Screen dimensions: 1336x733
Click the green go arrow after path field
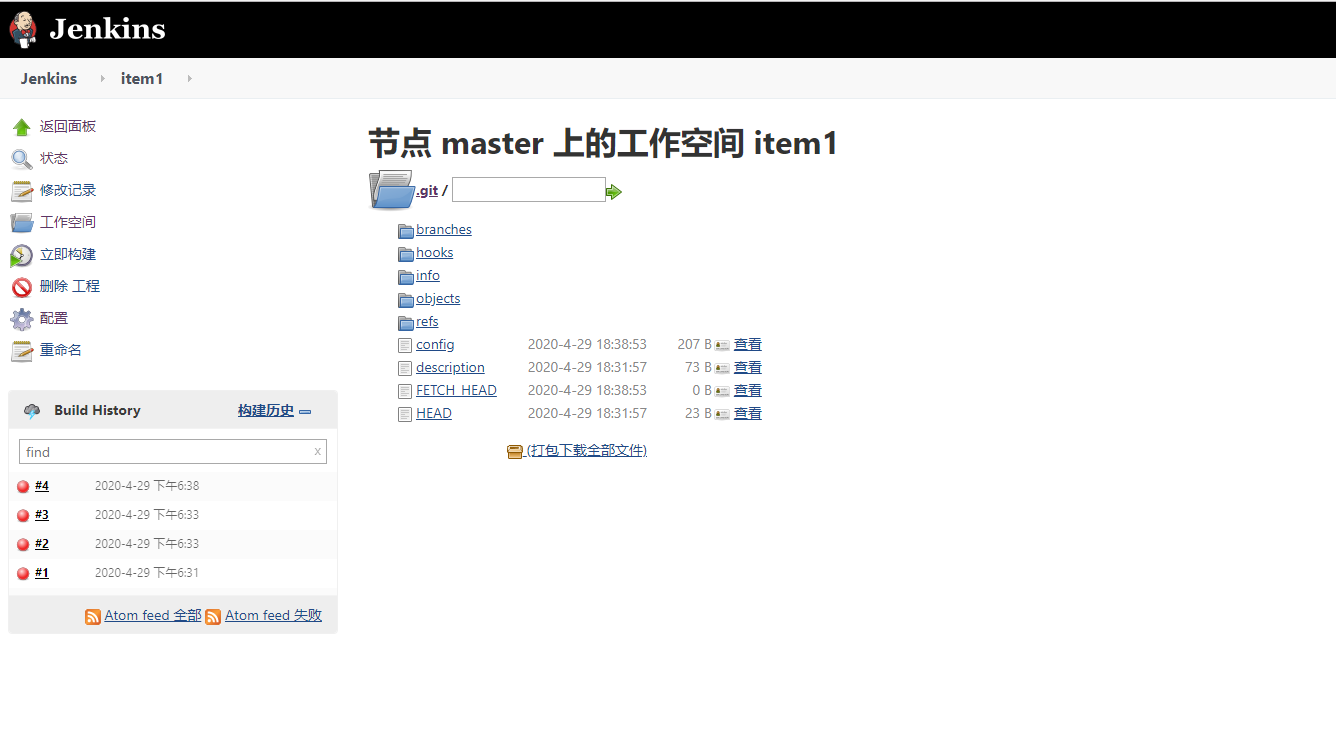pos(614,191)
